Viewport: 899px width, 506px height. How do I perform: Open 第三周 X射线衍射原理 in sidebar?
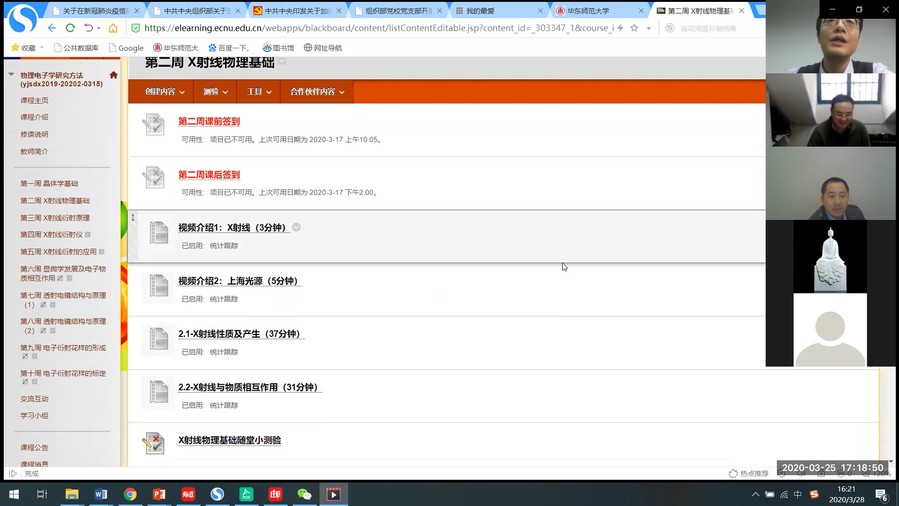[55, 218]
